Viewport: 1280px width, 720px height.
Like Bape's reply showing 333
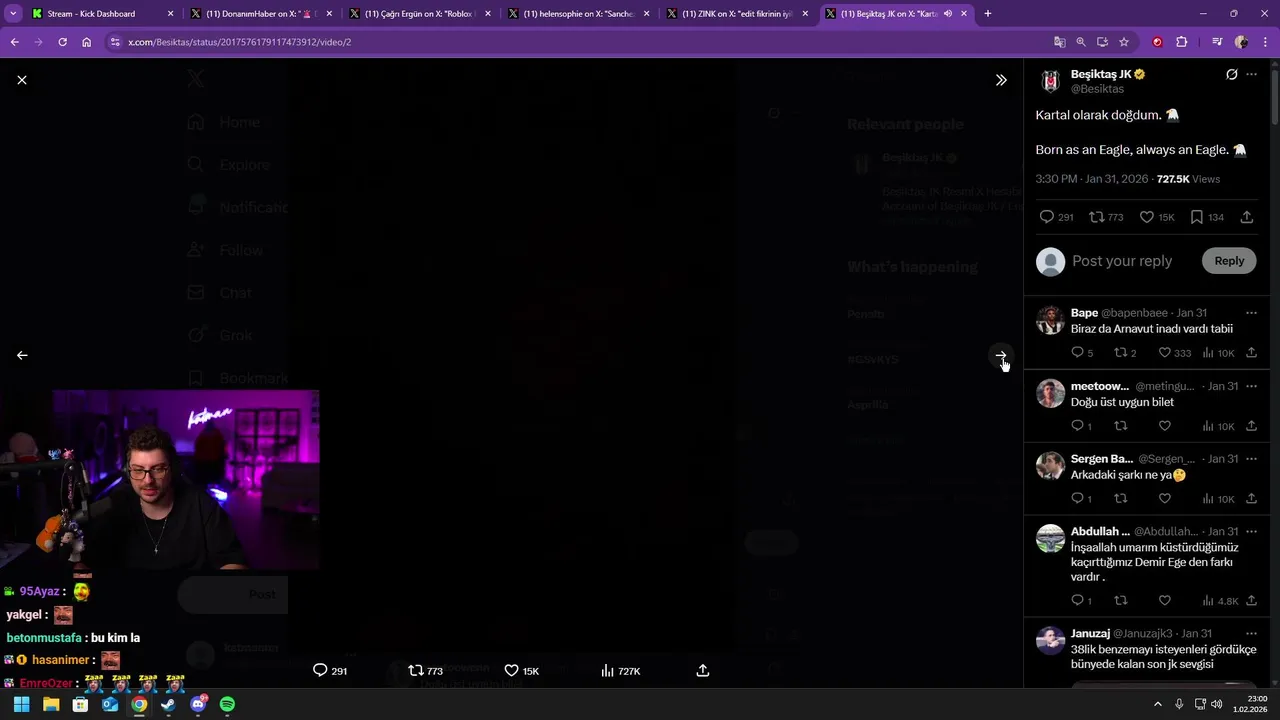coord(1174,353)
